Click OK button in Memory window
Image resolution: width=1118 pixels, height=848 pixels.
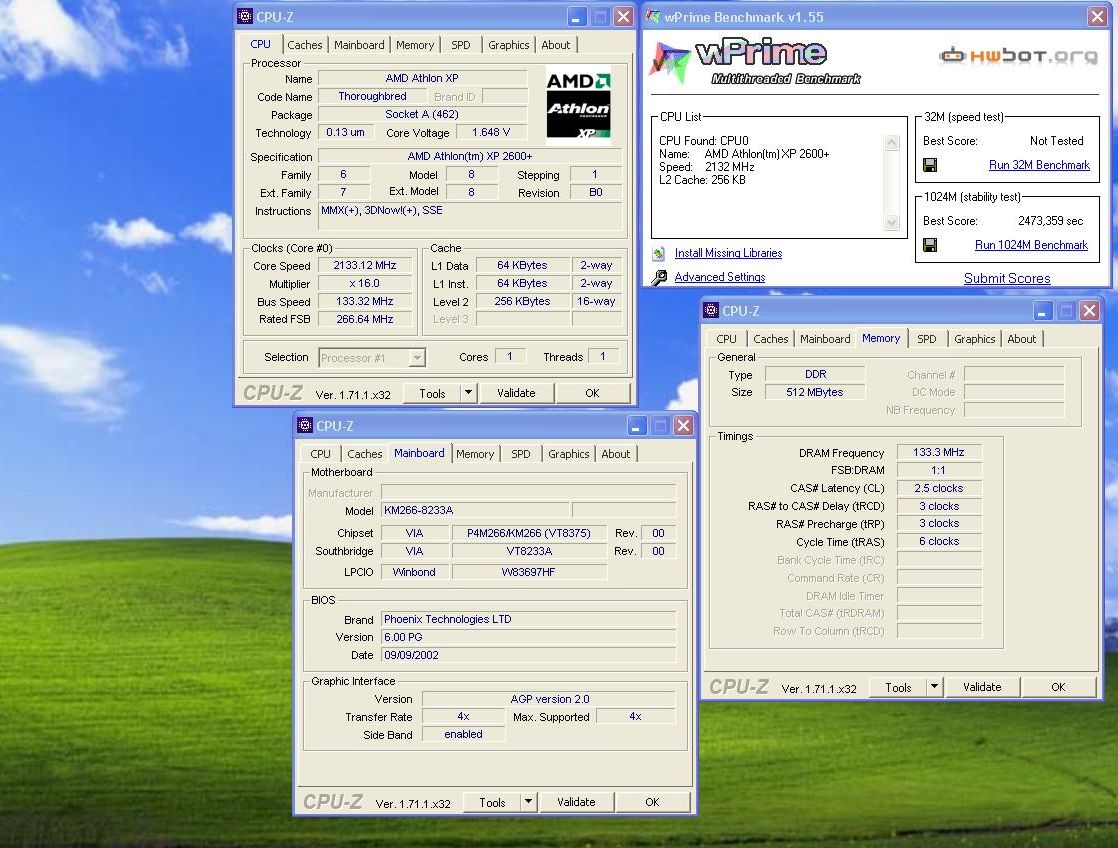1058,687
